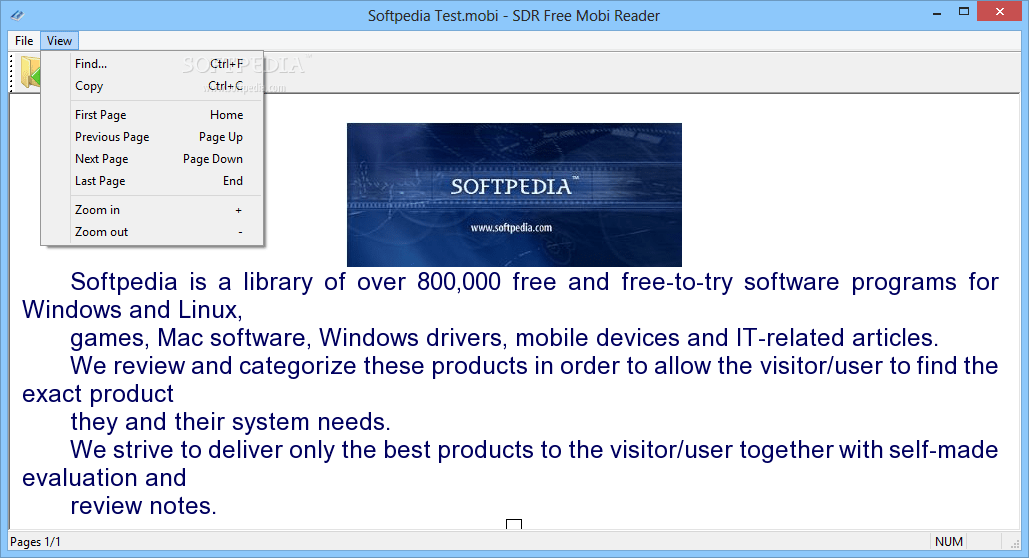Minimize the SDR Free Mobi Reader window
This screenshot has width=1029, height=558.
pyautogui.click(x=938, y=12)
